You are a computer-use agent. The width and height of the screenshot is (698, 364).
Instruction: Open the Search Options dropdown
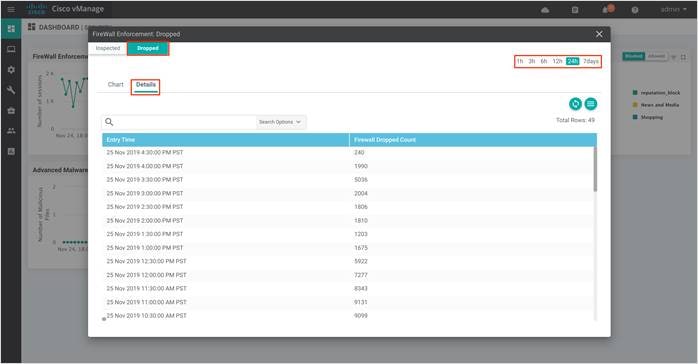280,122
